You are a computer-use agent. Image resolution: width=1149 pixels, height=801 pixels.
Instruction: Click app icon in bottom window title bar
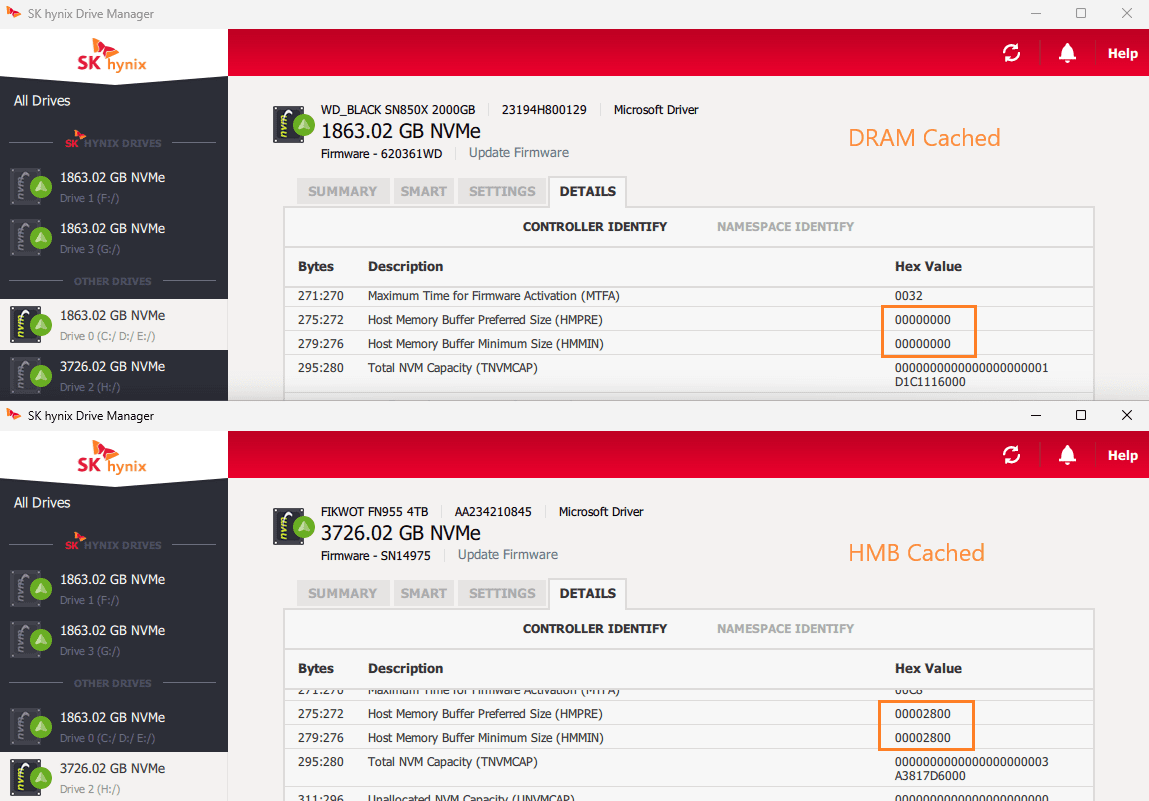click(x=13, y=415)
